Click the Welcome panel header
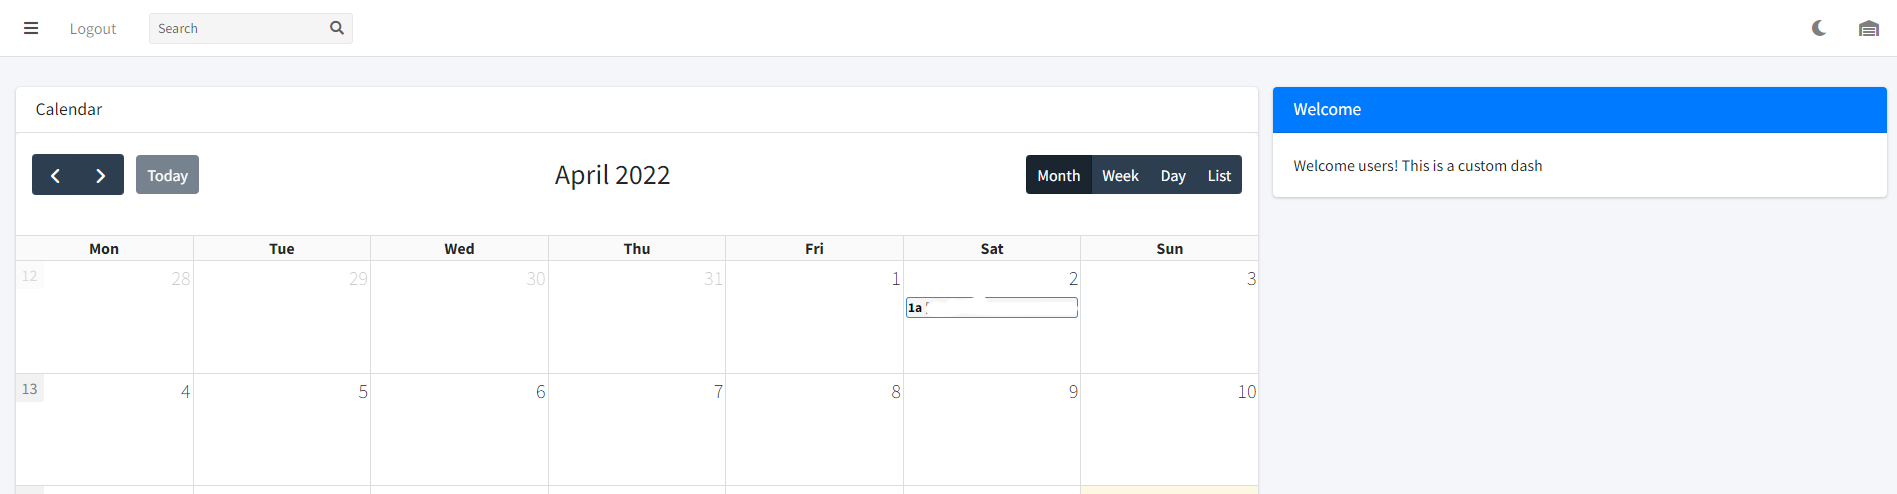The image size is (1897, 494). 1579,110
